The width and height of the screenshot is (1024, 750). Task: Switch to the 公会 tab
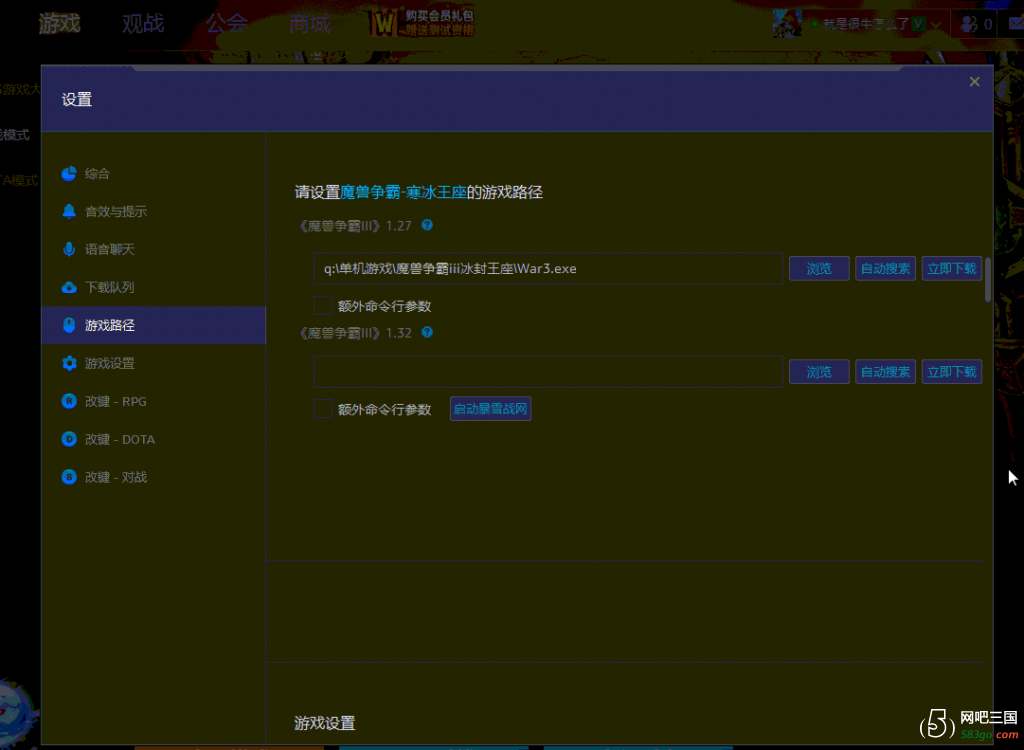(227, 24)
